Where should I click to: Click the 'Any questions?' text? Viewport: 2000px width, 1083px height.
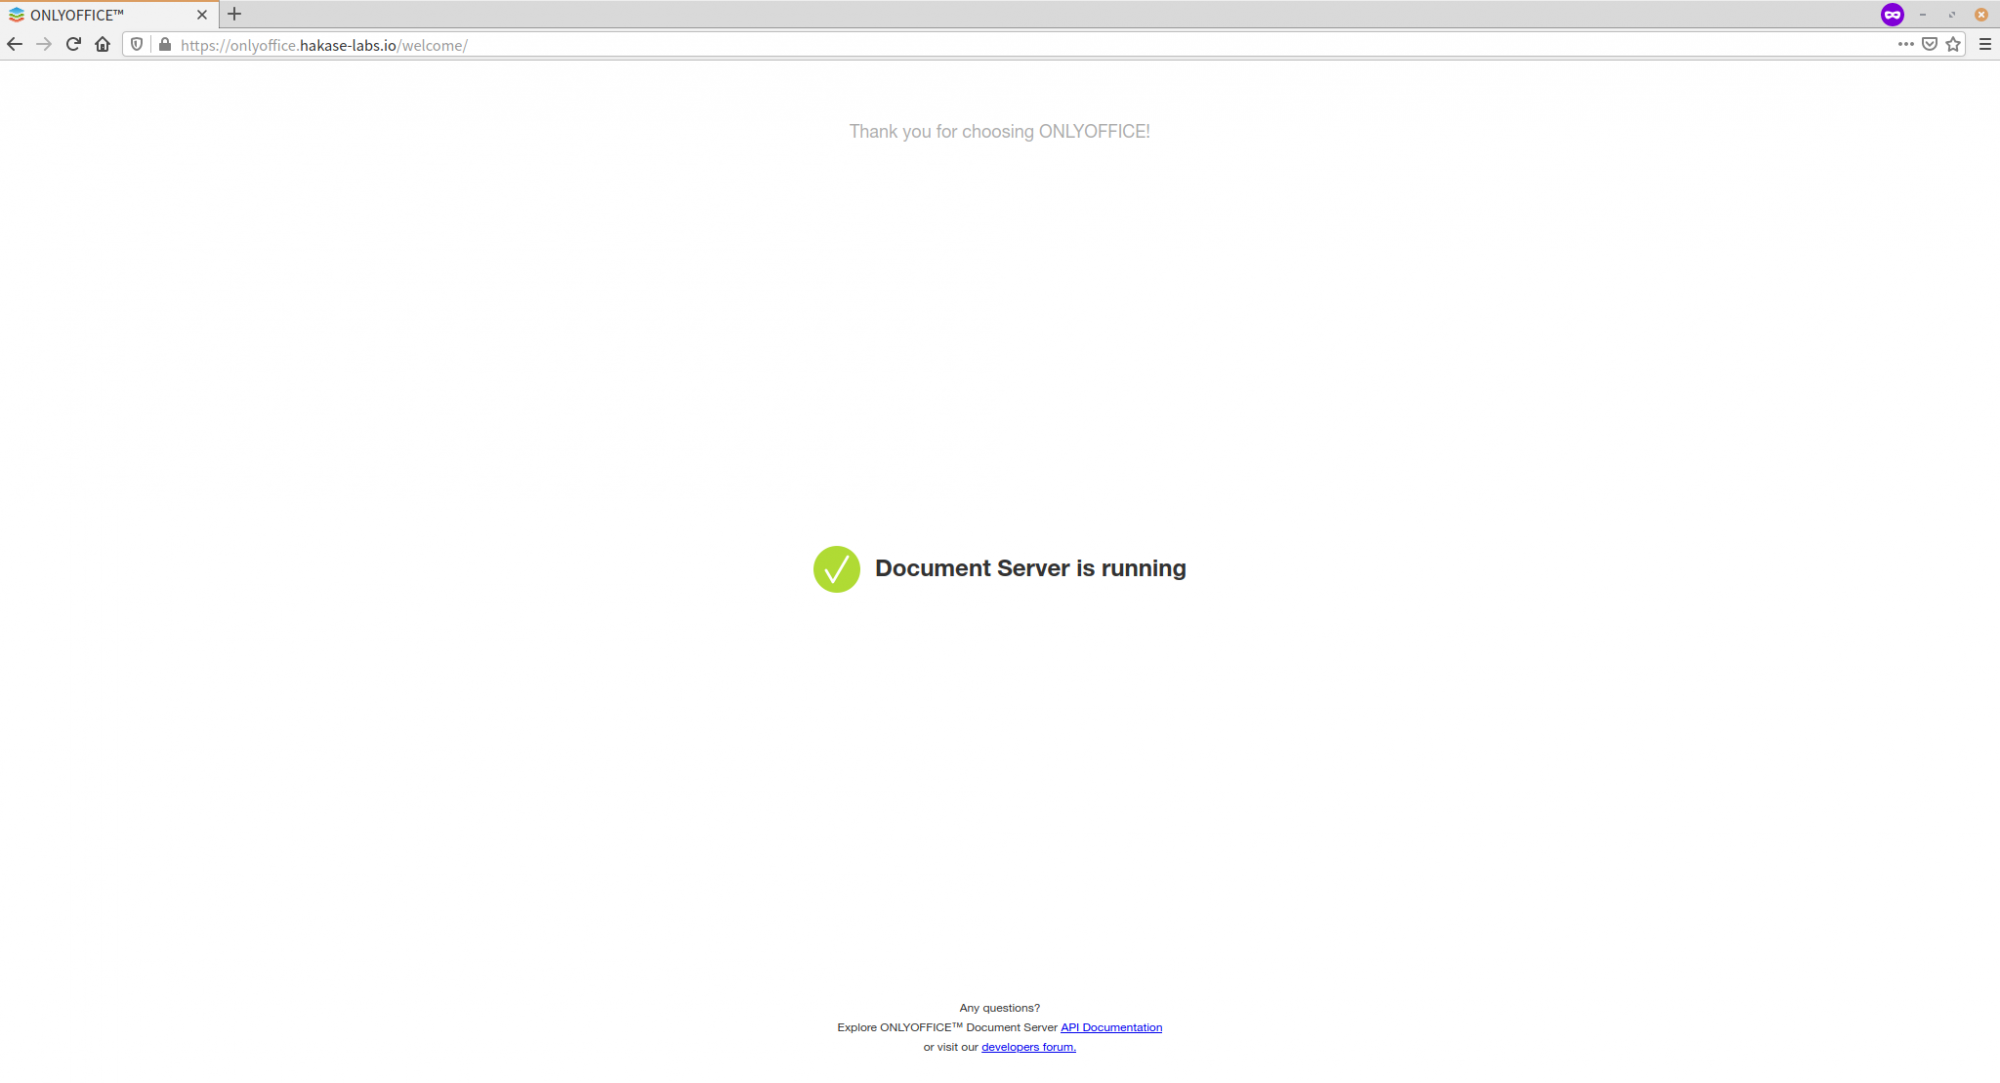tap(999, 1008)
